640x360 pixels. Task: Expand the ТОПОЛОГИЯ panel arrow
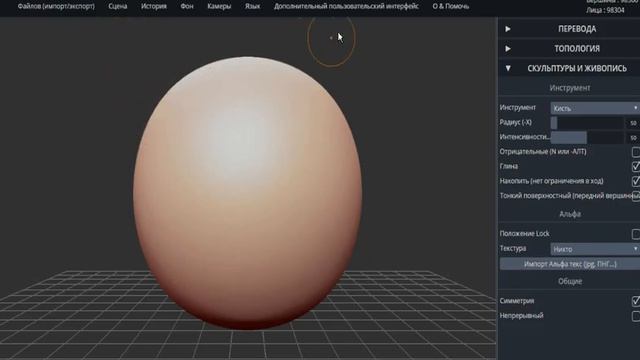tap(508, 49)
